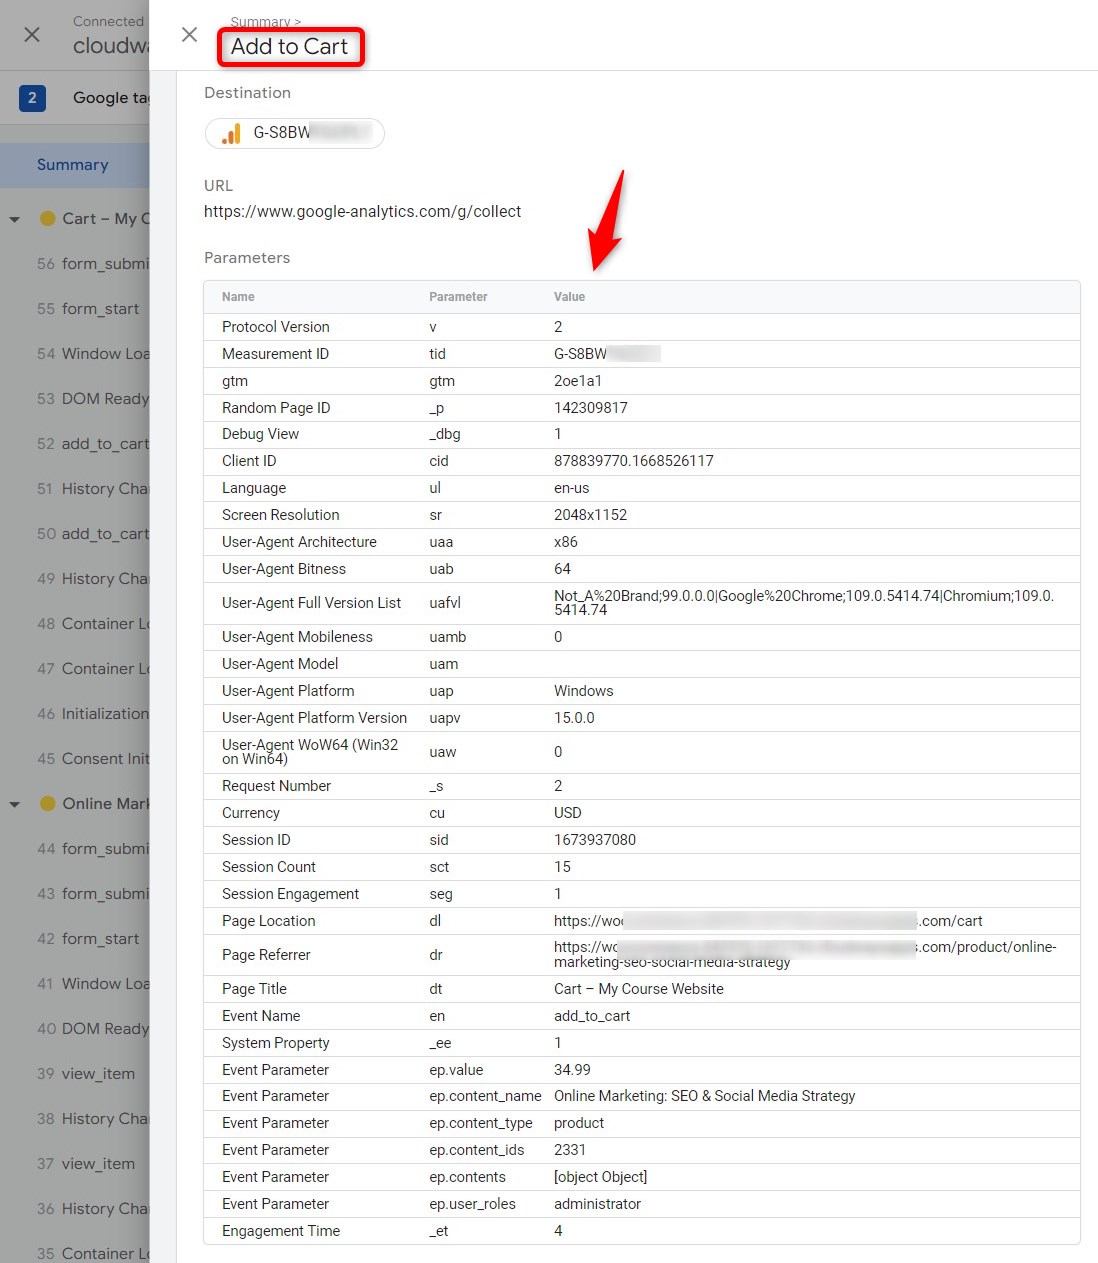This screenshot has width=1098, height=1263.
Task: Click the ep.contents value [object Object]
Action: (x=601, y=1177)
